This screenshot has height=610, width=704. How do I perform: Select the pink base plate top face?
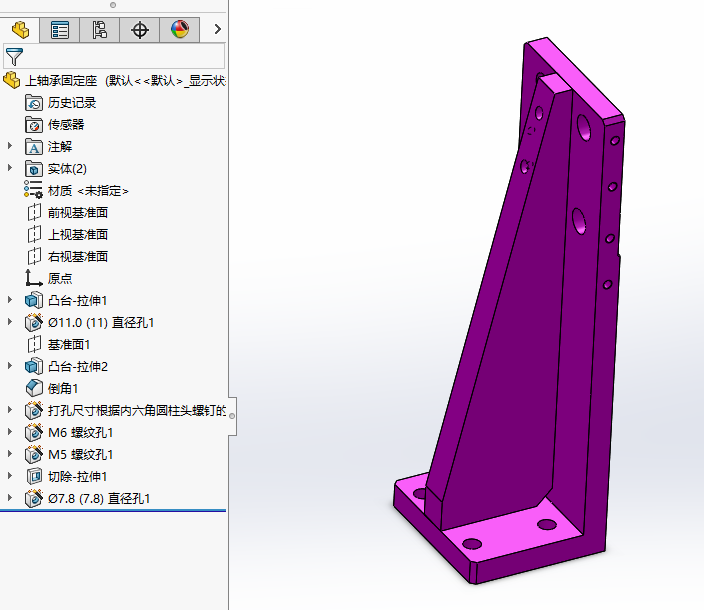pyautogui.click(x=510, y=530)
